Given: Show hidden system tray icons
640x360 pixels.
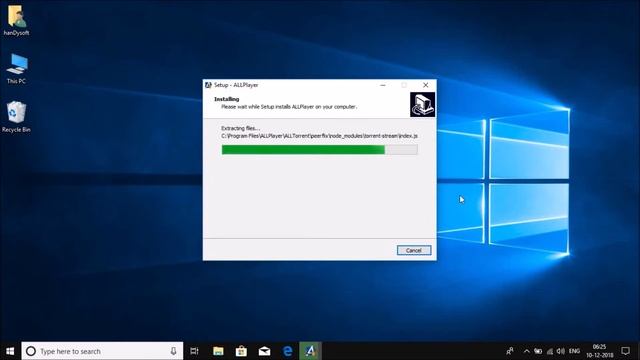Looking at the screenshot, I should click(x=527, y=351).
